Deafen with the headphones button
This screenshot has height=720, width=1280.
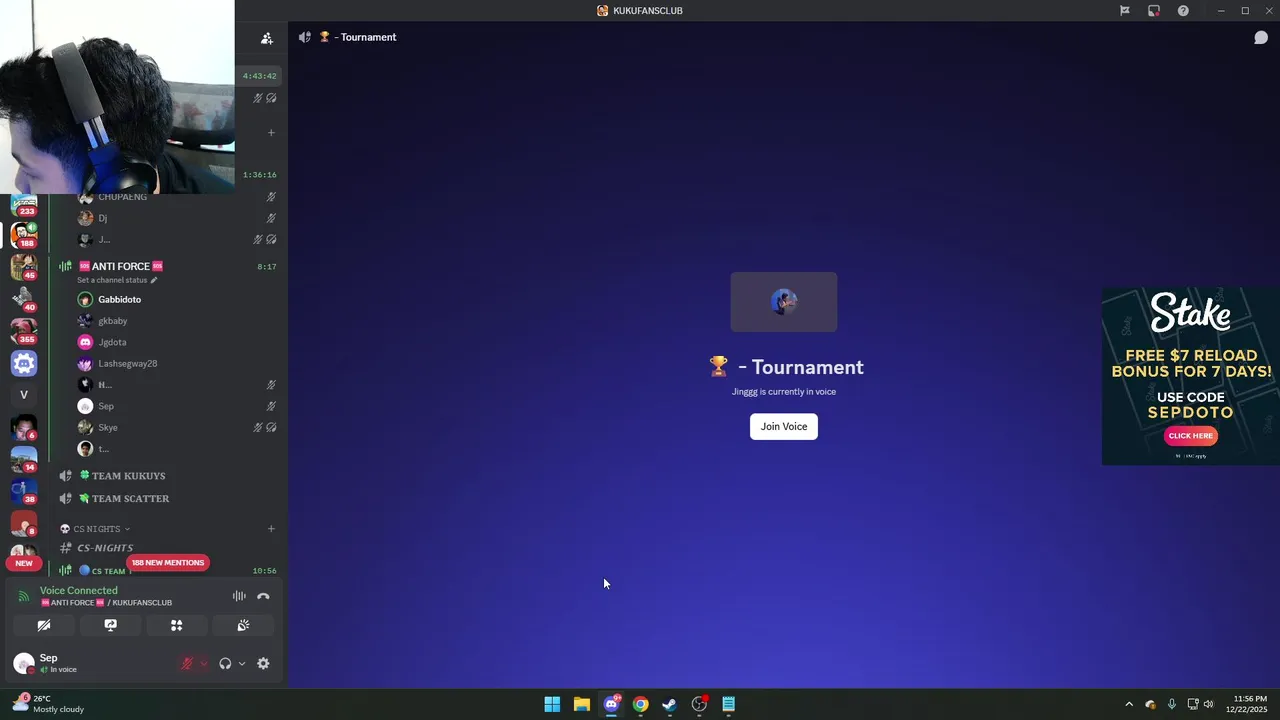point(225,663)
